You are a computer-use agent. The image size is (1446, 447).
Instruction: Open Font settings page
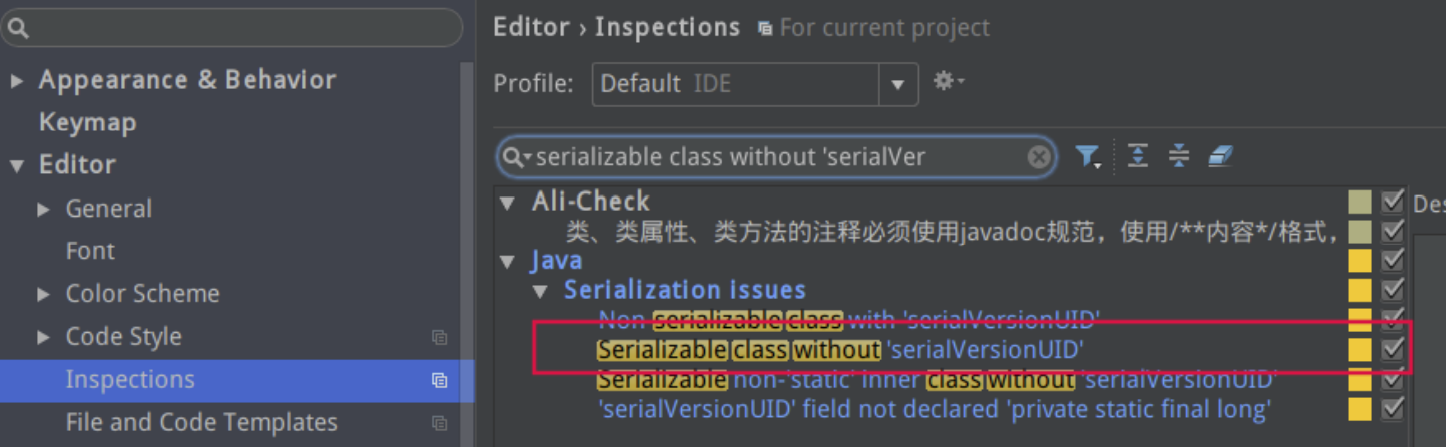(90, 251)
